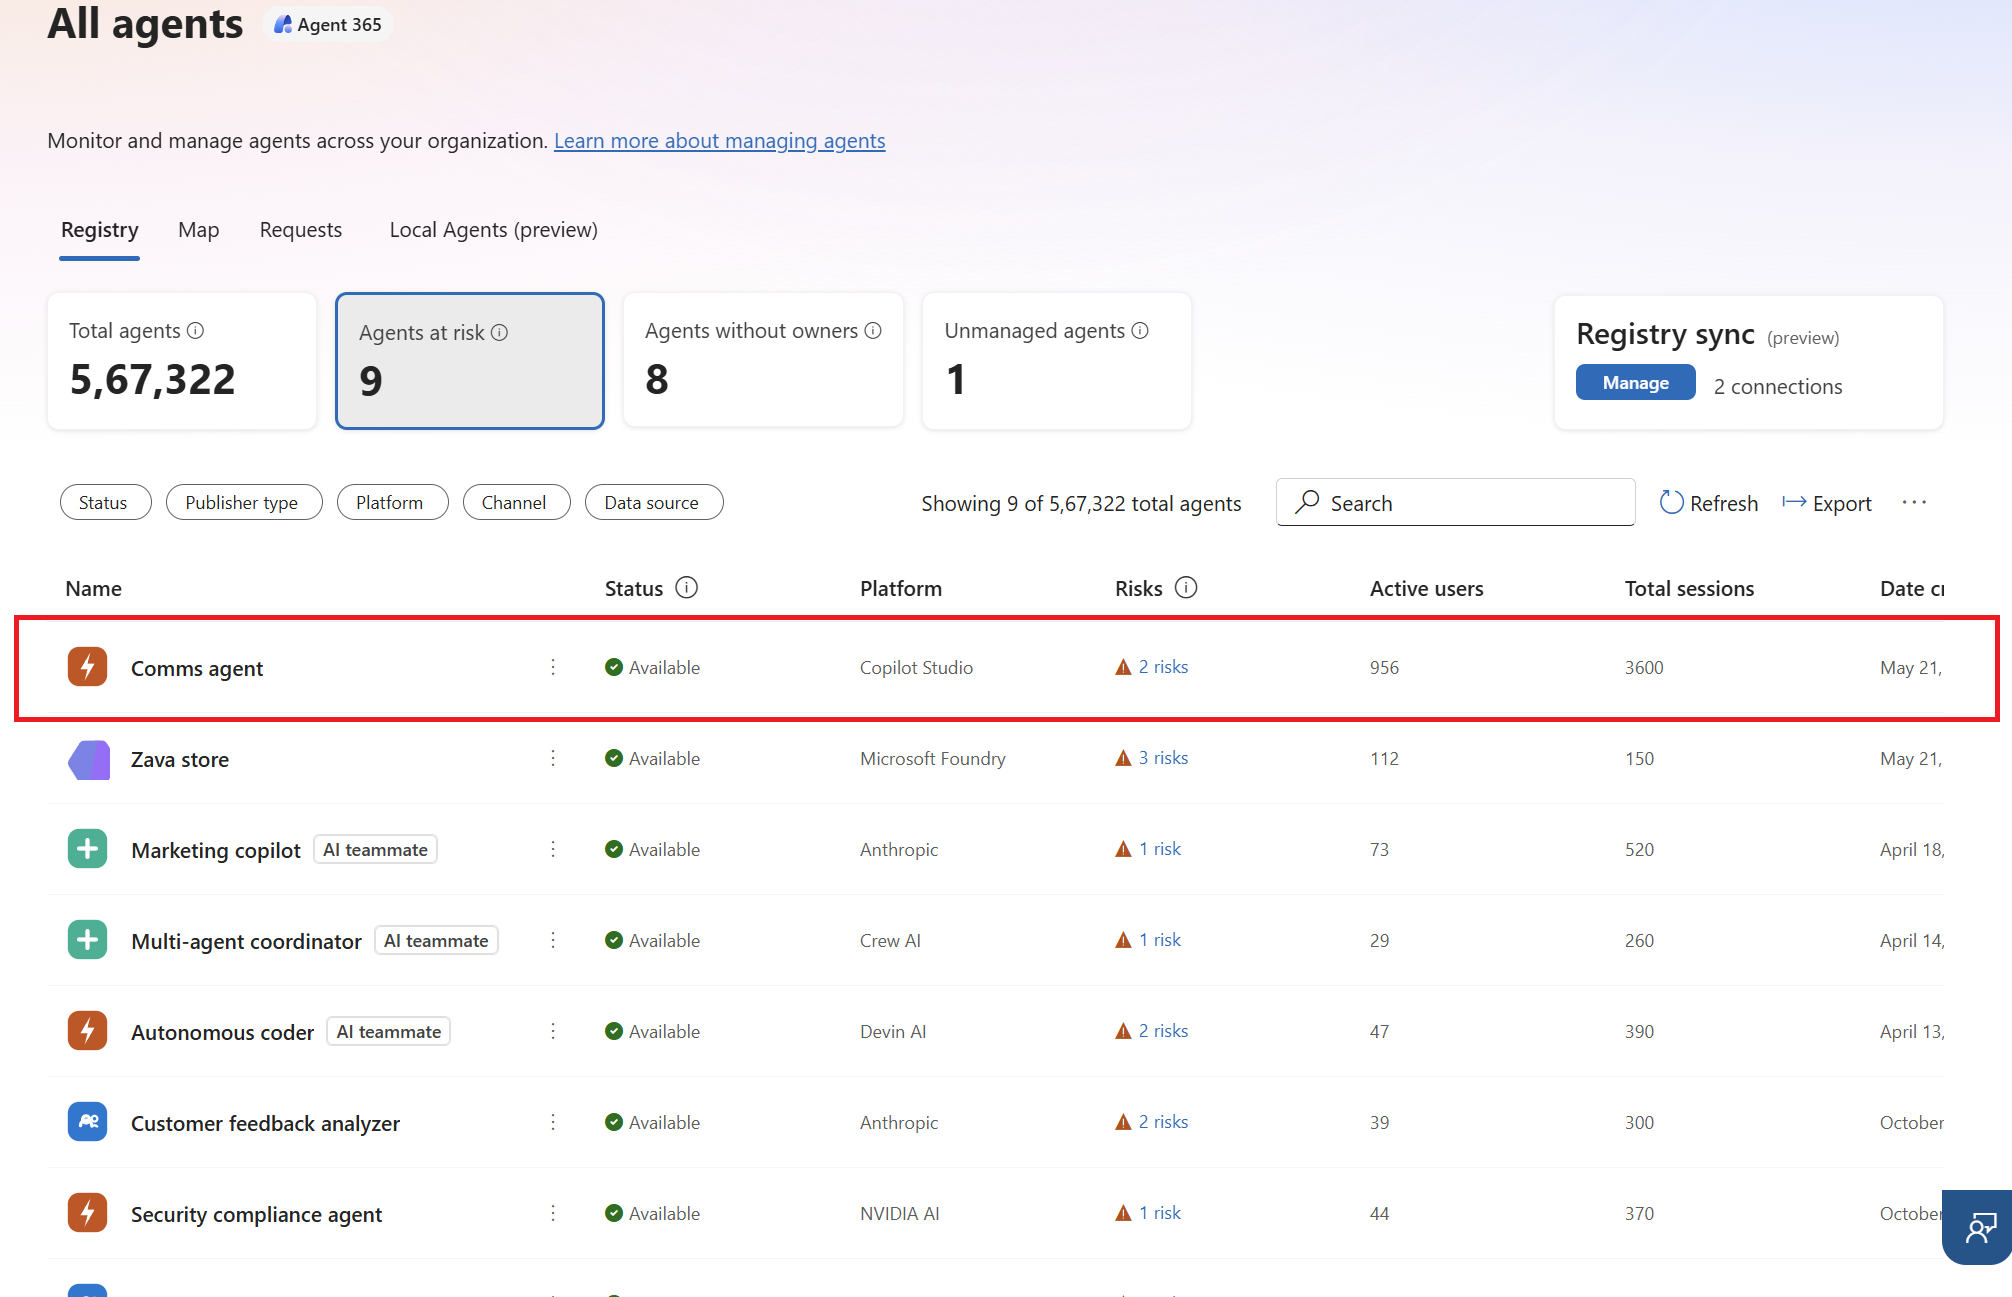Open Learn more about managing agents link
Viewport: 2012px width, 1297px height.
point(720,141)
